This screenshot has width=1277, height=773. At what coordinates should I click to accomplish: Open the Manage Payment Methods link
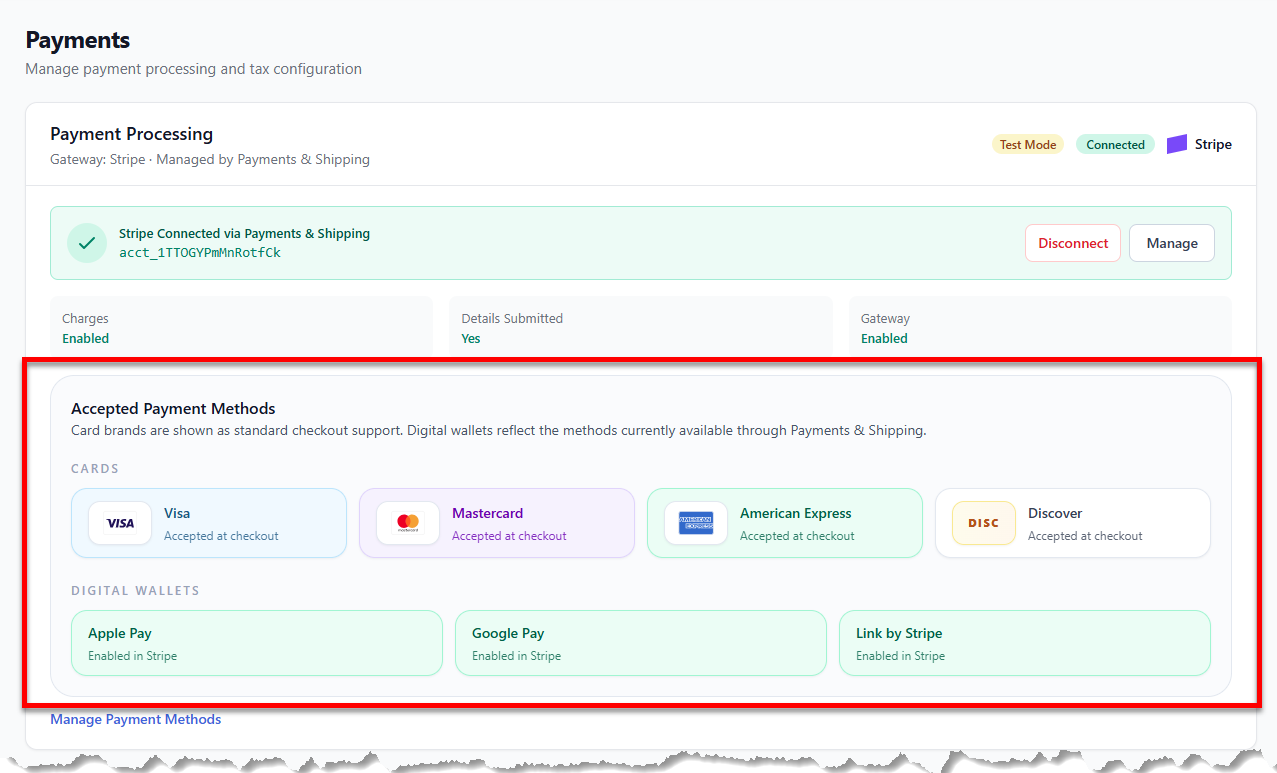click(136, 719)
